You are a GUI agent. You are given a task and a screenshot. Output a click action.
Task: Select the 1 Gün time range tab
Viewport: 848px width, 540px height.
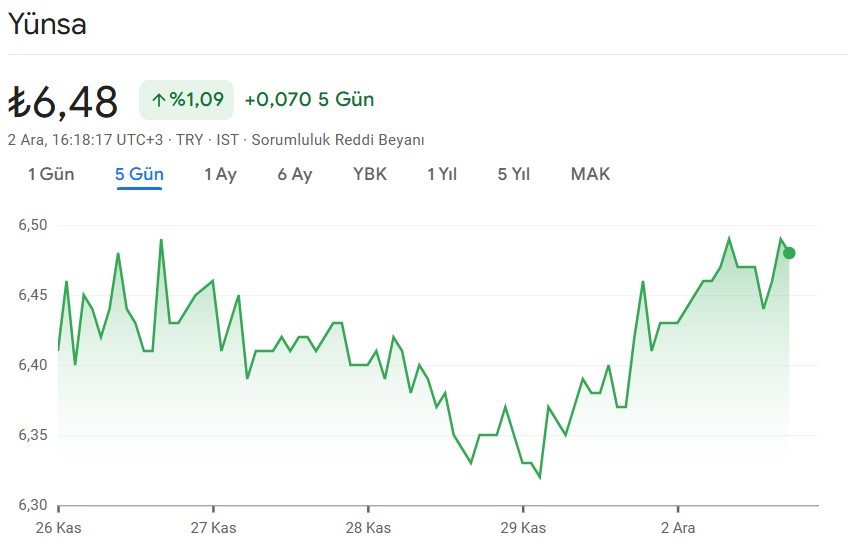(x=51, y=174)
